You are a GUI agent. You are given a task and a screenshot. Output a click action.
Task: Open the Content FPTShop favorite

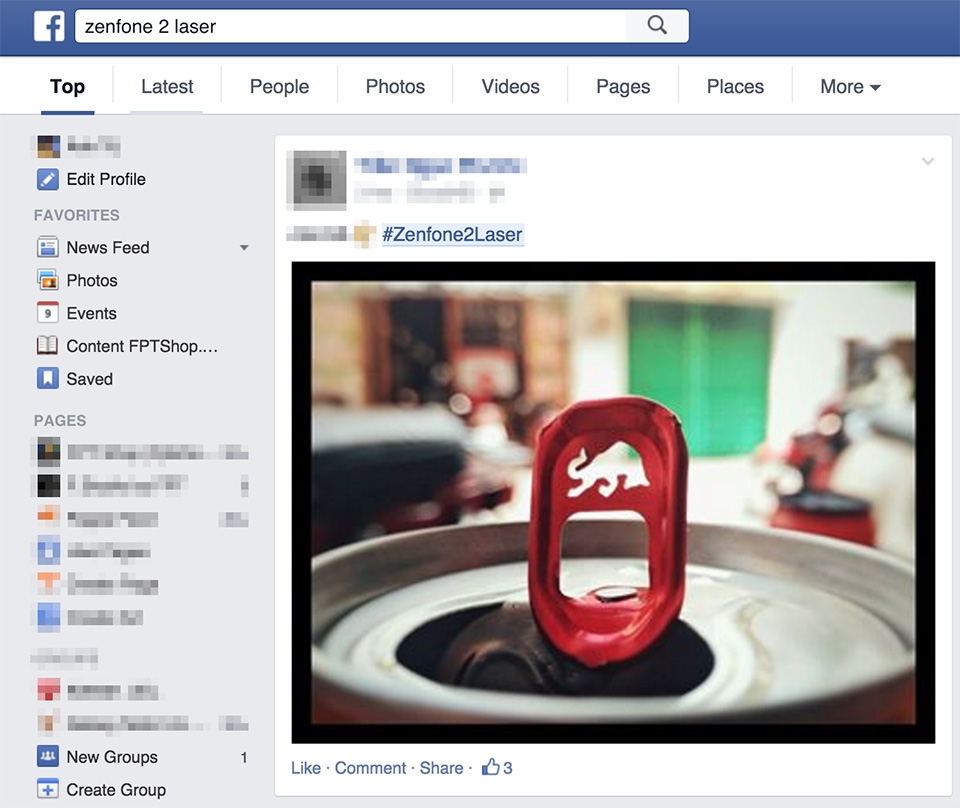139,346
